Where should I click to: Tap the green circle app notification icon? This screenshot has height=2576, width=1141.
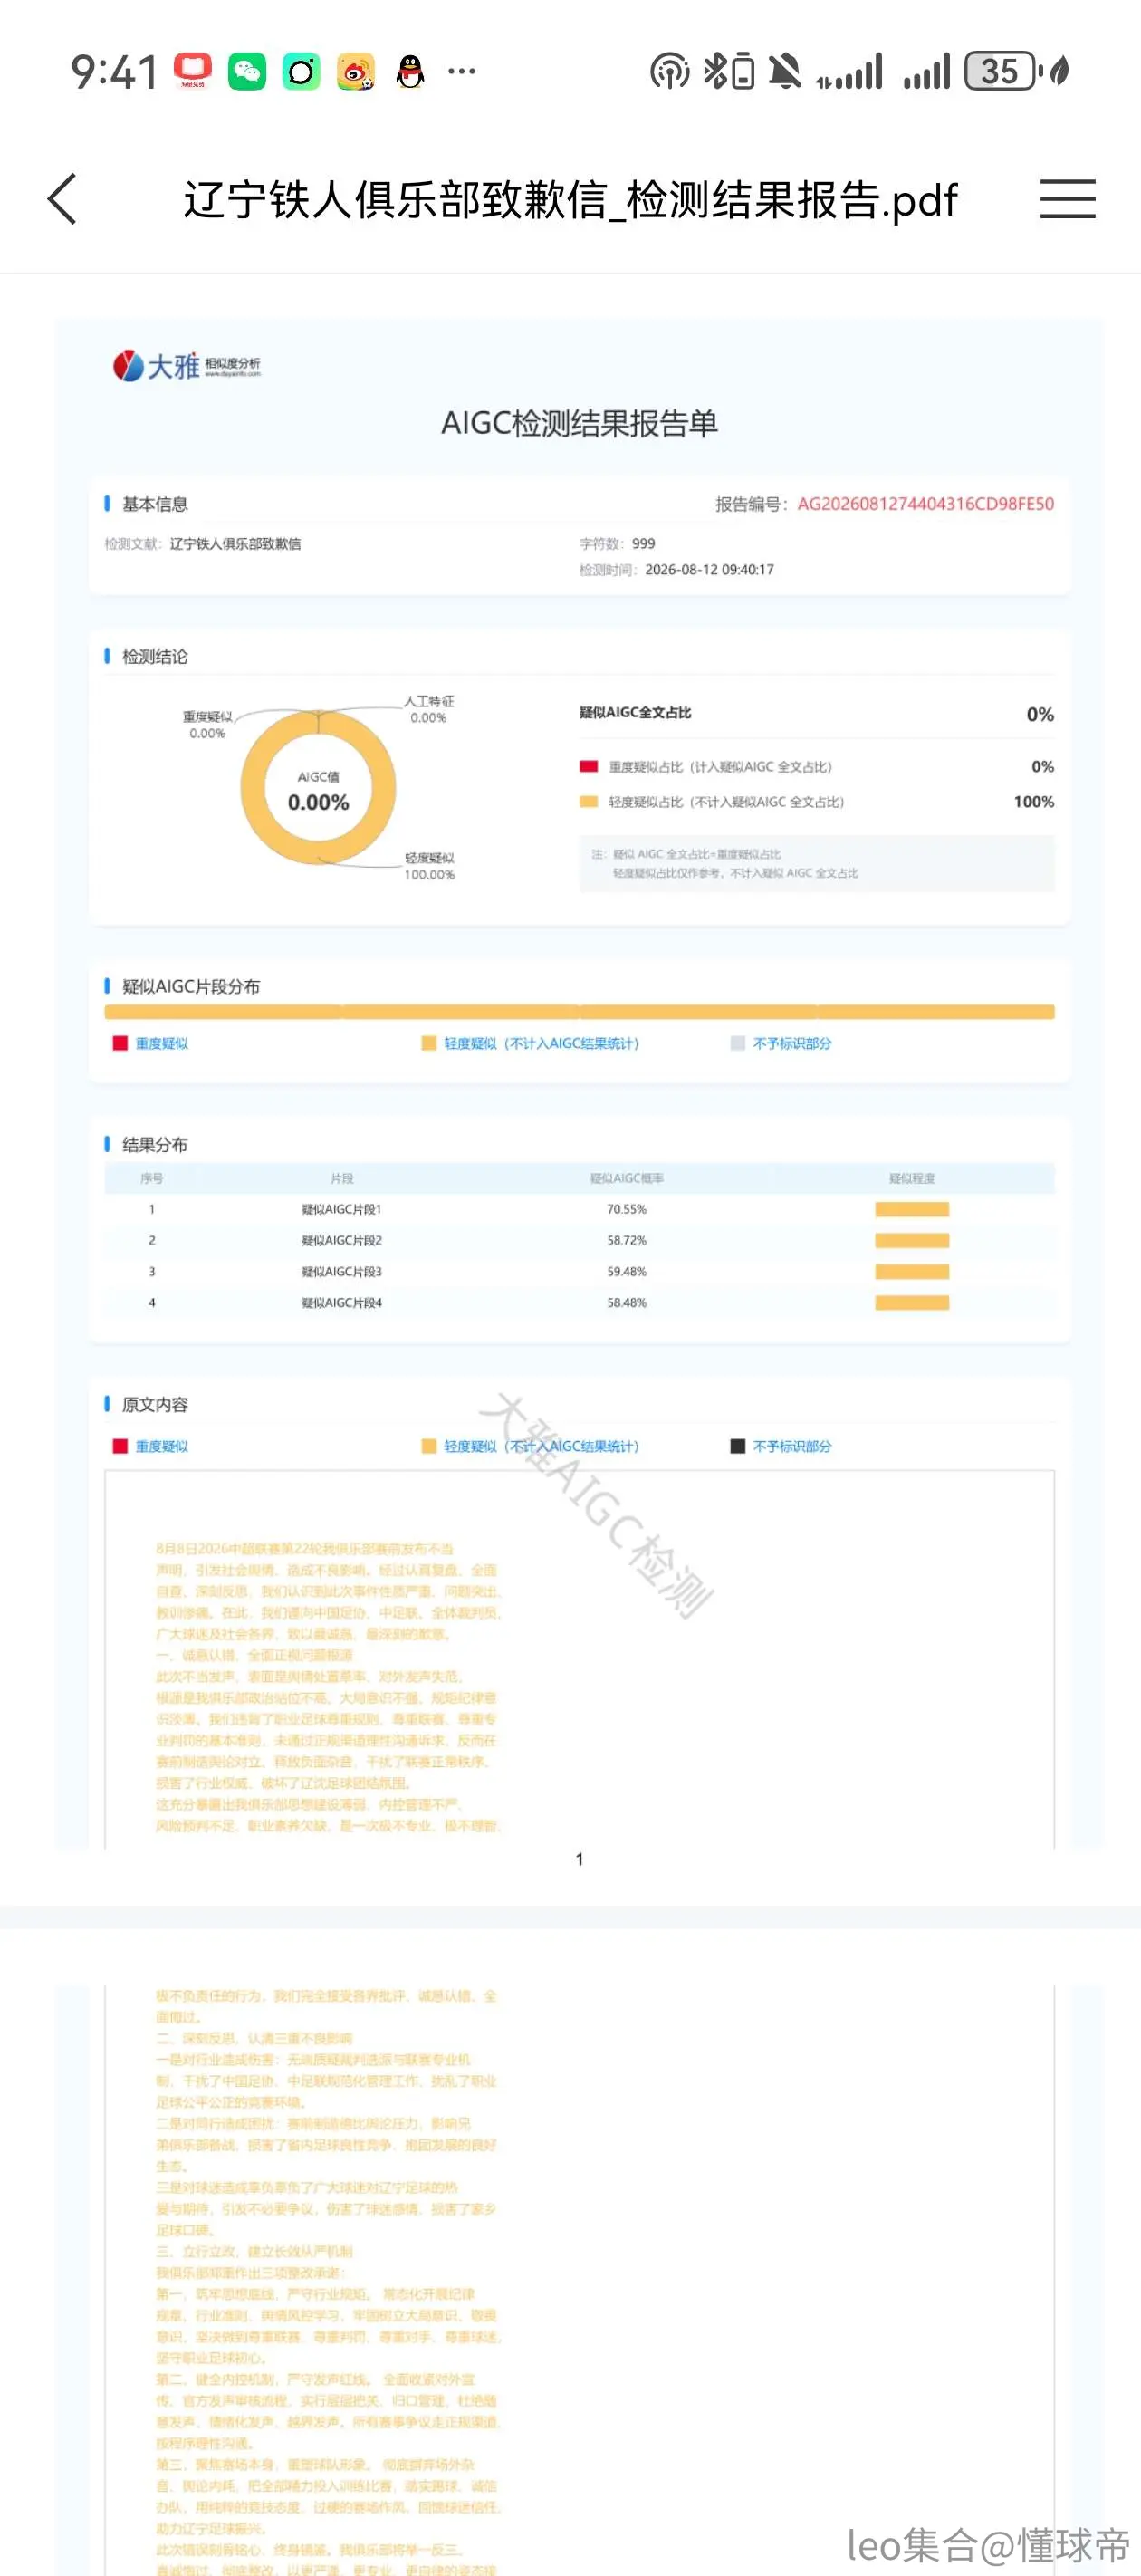pyautogui.click(x=301, y=71)
